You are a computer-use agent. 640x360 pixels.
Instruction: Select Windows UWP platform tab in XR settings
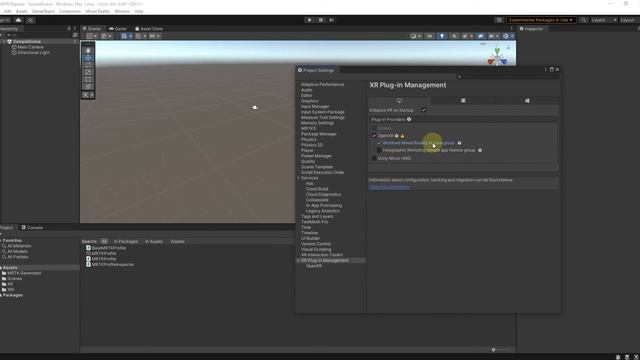527,100
